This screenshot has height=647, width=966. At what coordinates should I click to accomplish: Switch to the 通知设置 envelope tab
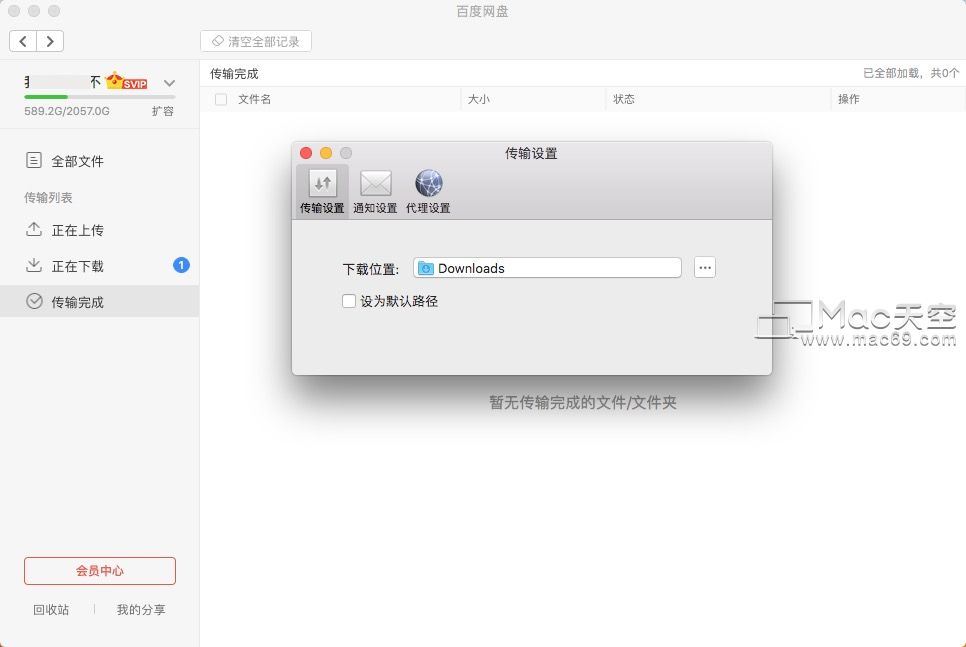(x=375, y=191)
